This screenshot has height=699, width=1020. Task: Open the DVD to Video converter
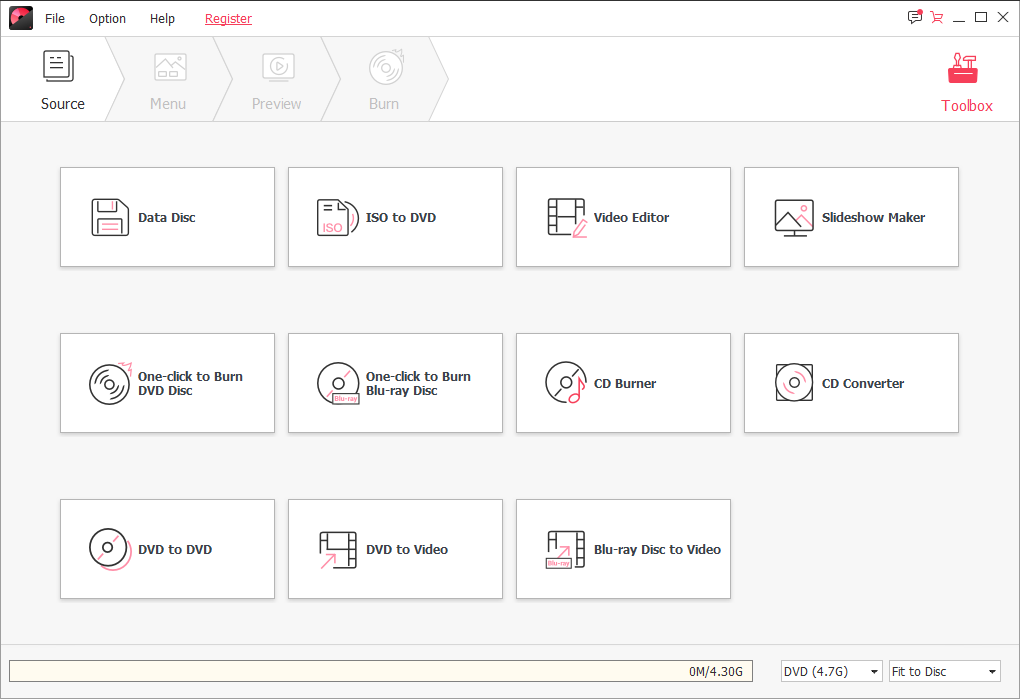point(395,549)
